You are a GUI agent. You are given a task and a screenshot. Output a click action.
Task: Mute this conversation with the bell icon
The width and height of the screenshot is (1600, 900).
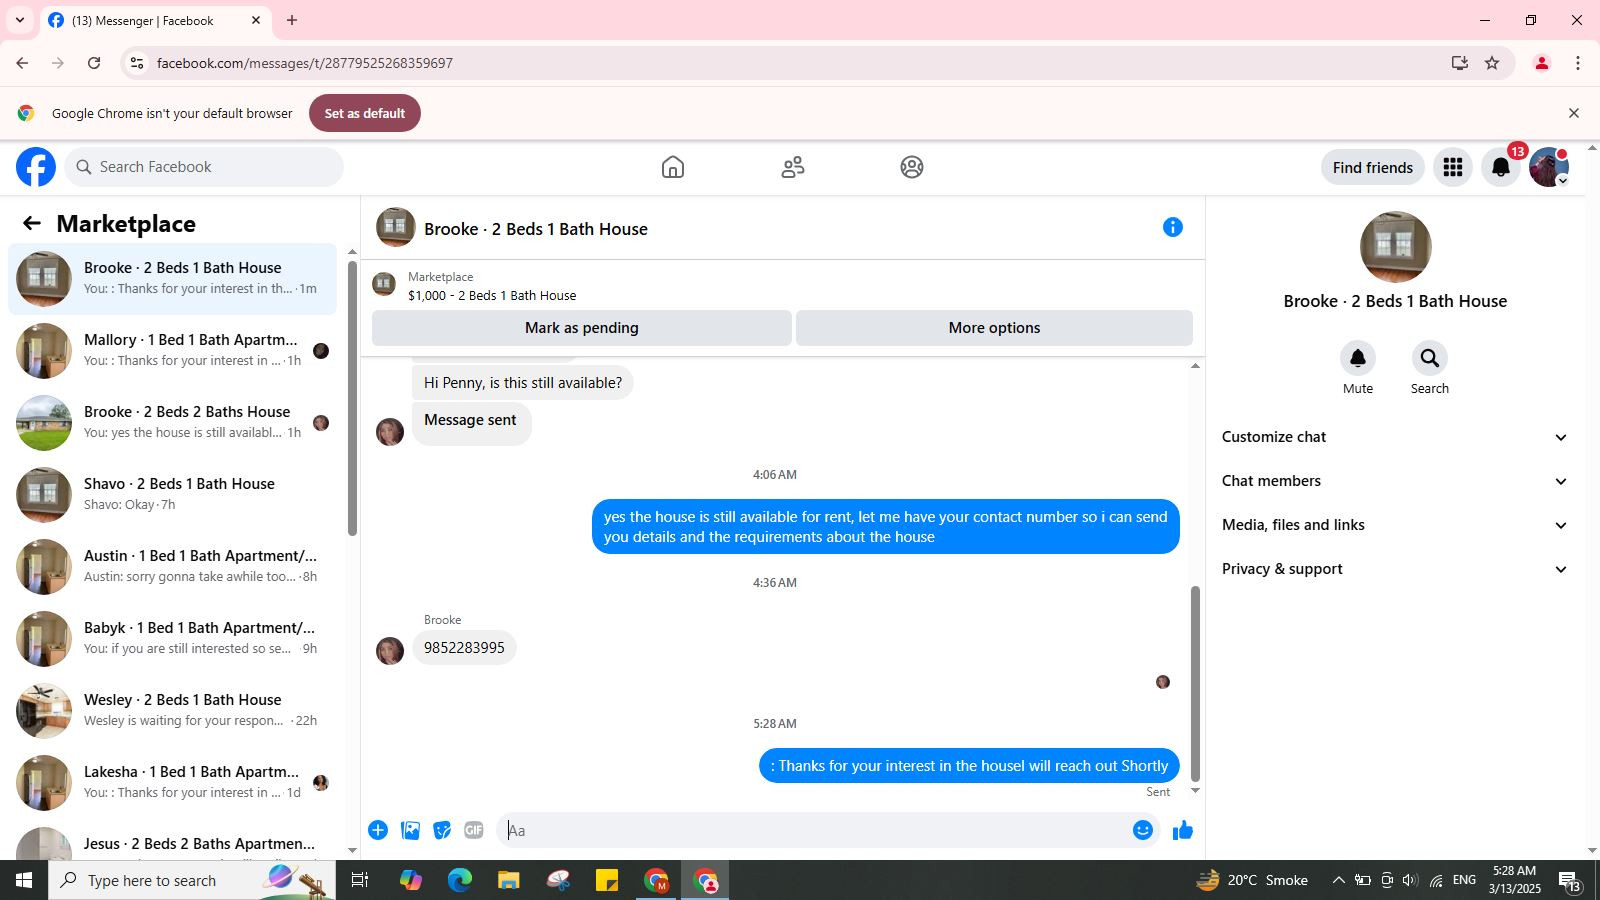[x=1358, y=358]
